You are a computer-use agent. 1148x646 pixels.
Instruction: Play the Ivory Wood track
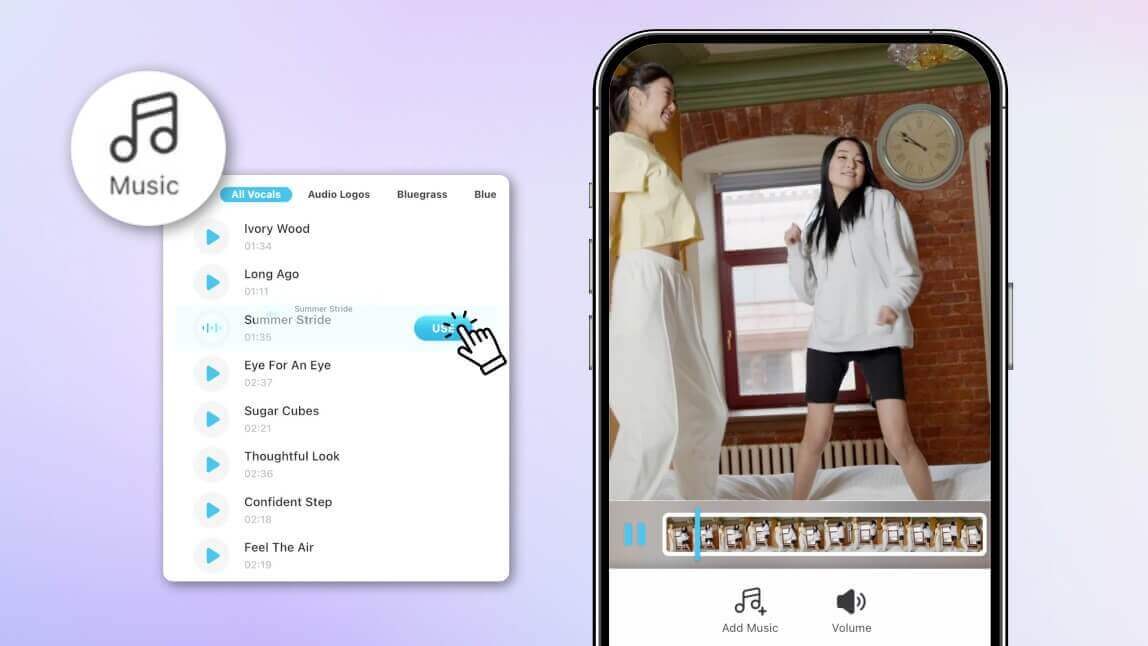tap(212, 237)
